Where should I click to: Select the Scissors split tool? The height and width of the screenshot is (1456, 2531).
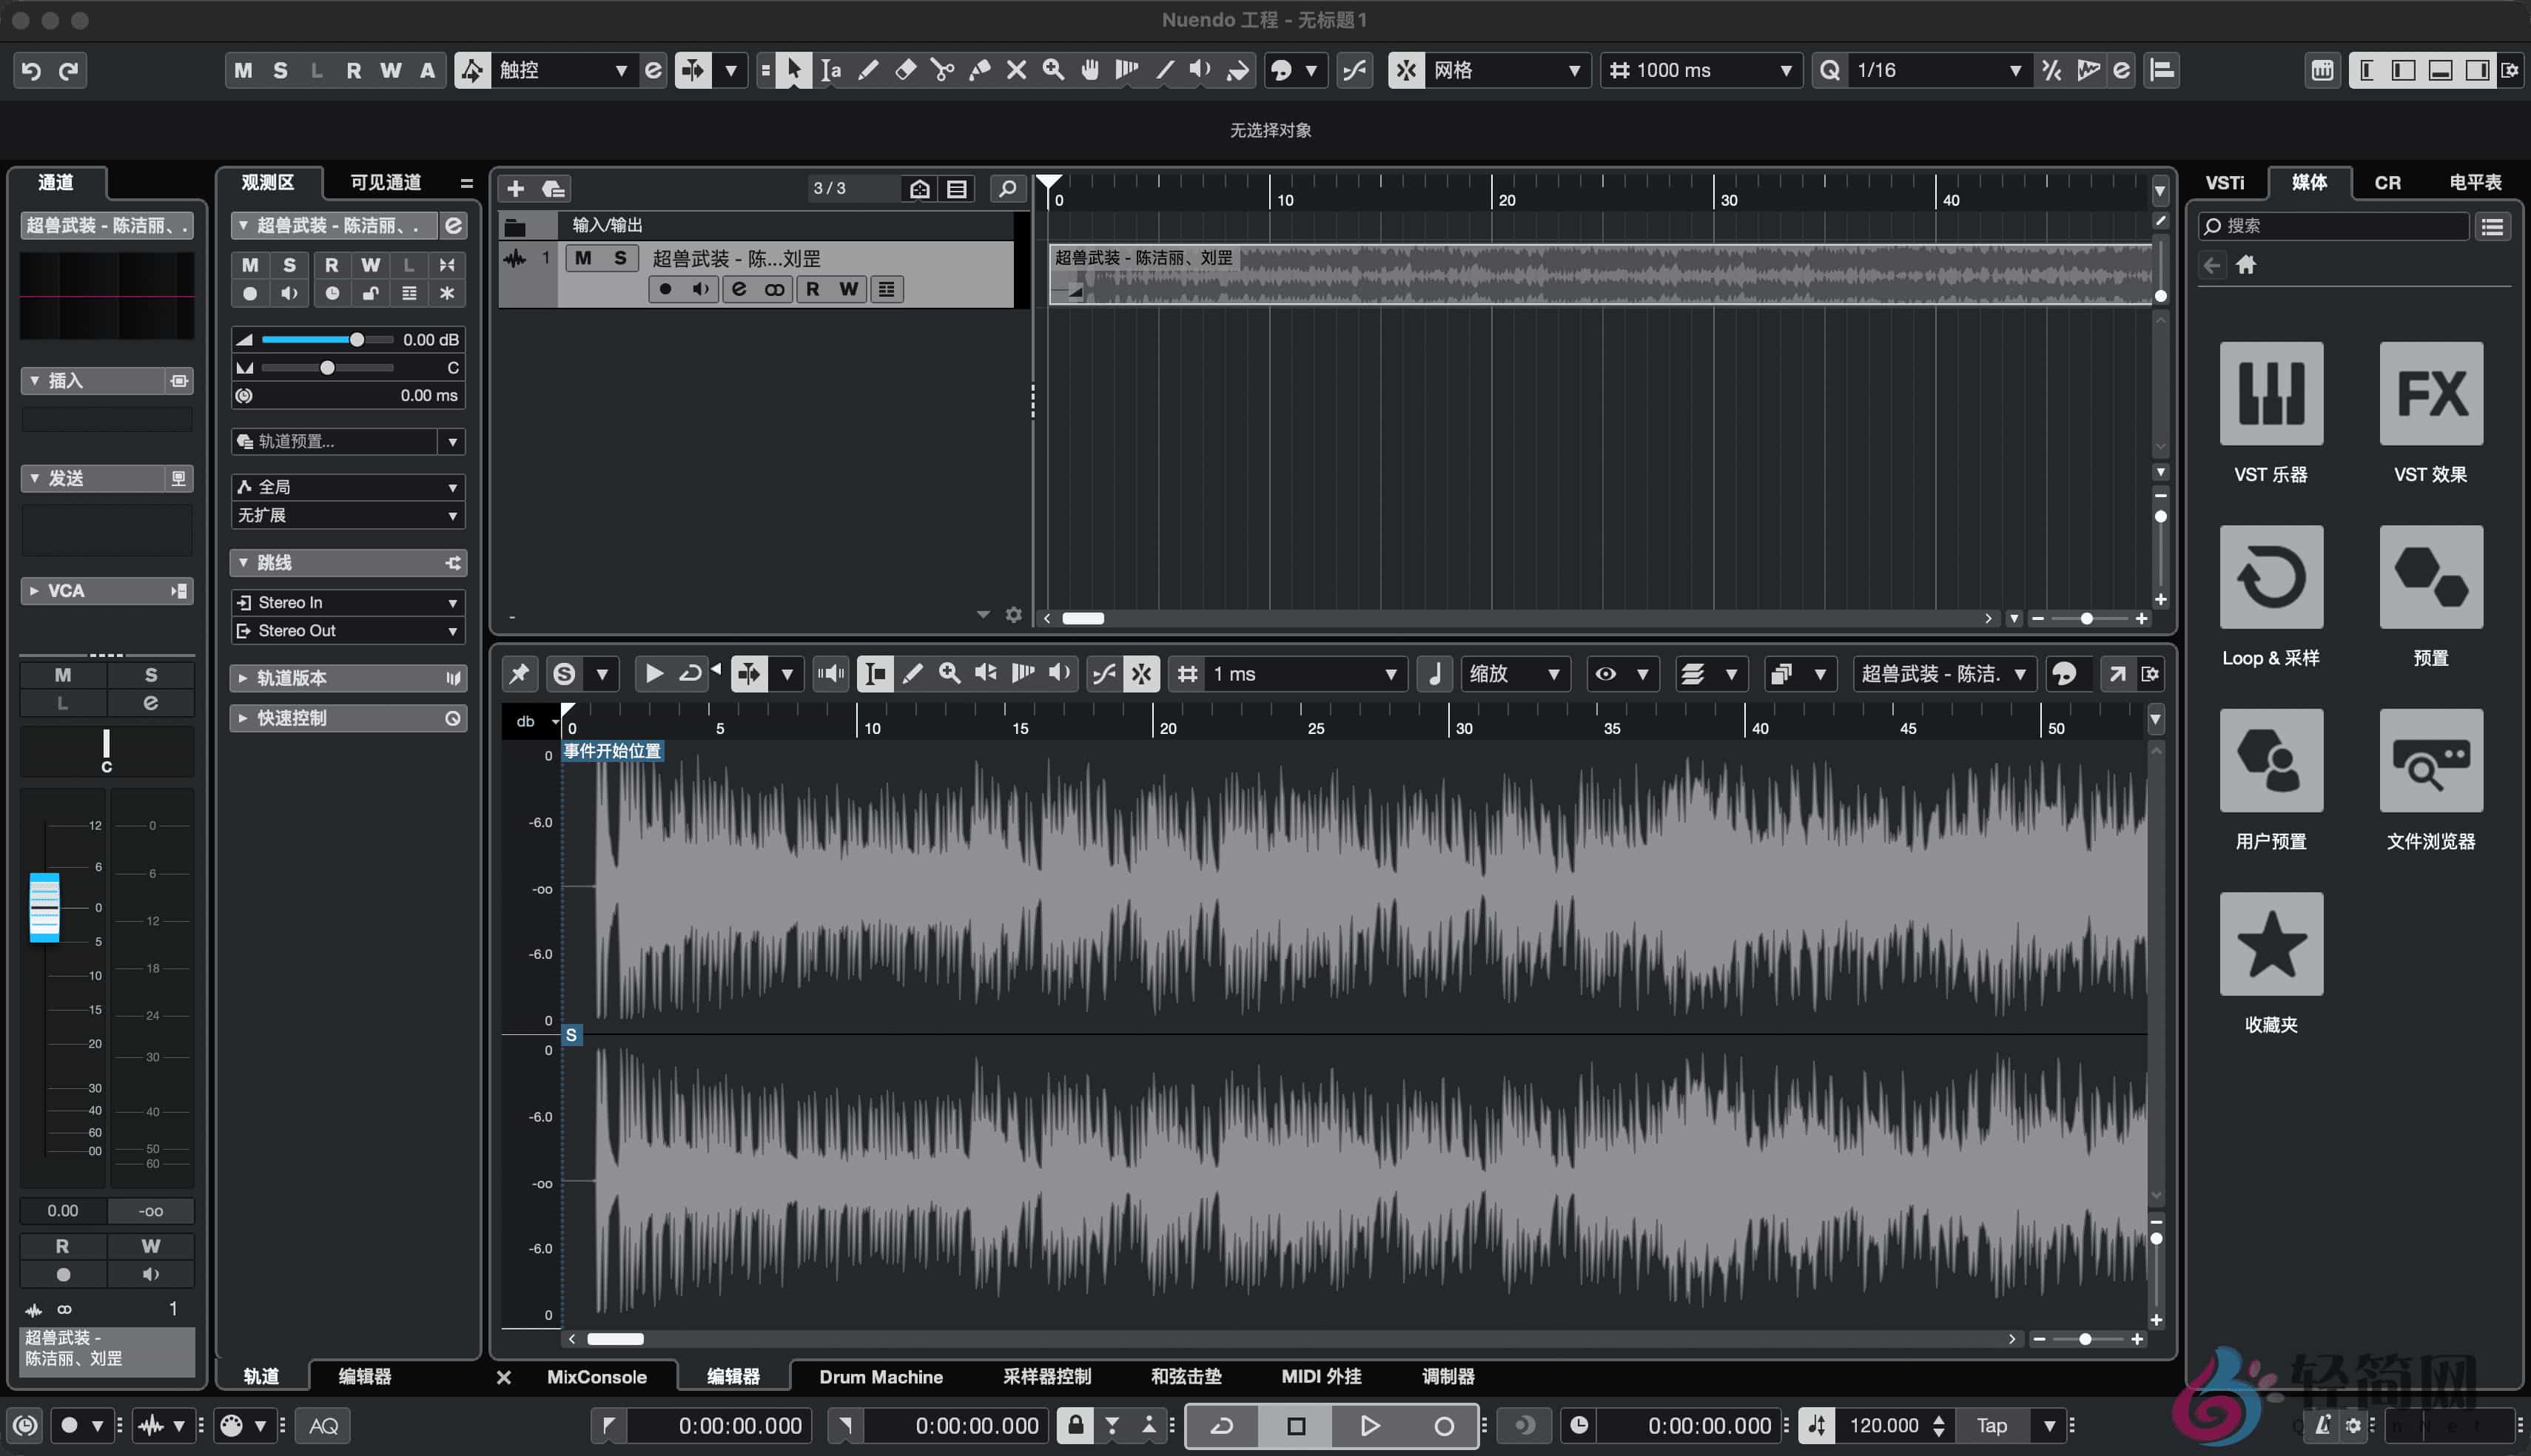(942, 70)
